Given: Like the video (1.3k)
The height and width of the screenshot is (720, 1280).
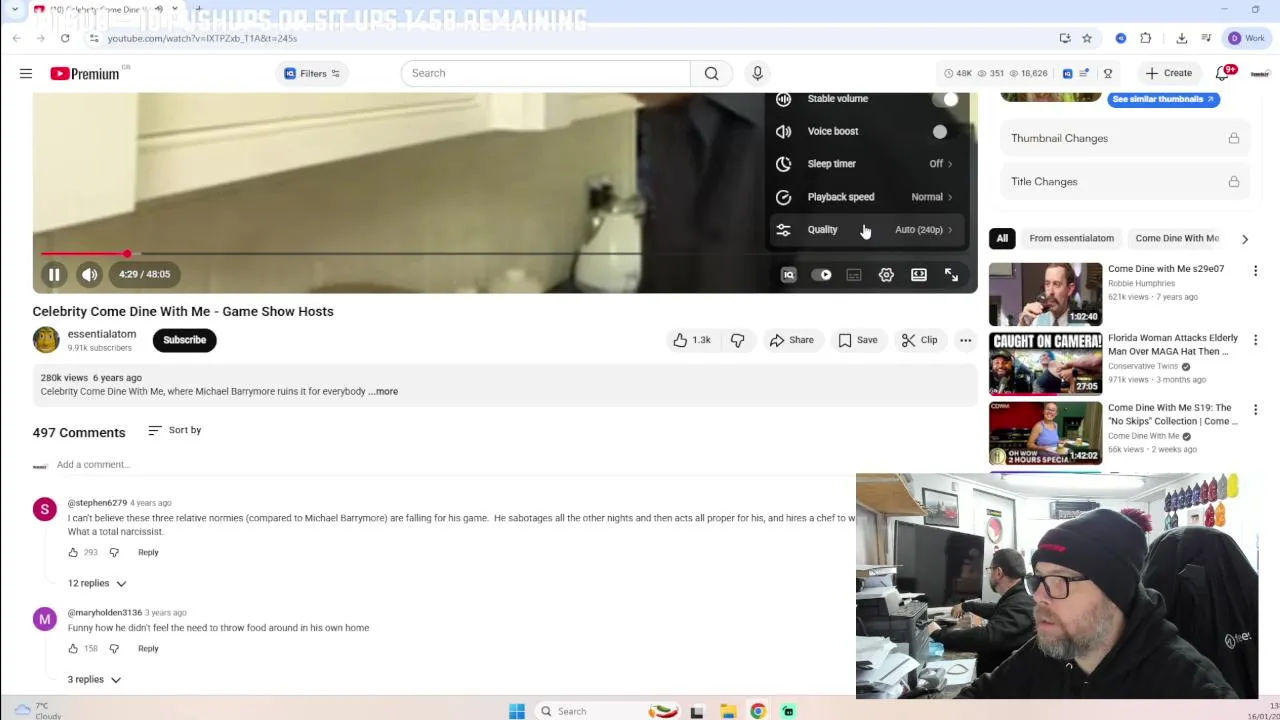Looking at the screenshot, I should pos(691,340).
